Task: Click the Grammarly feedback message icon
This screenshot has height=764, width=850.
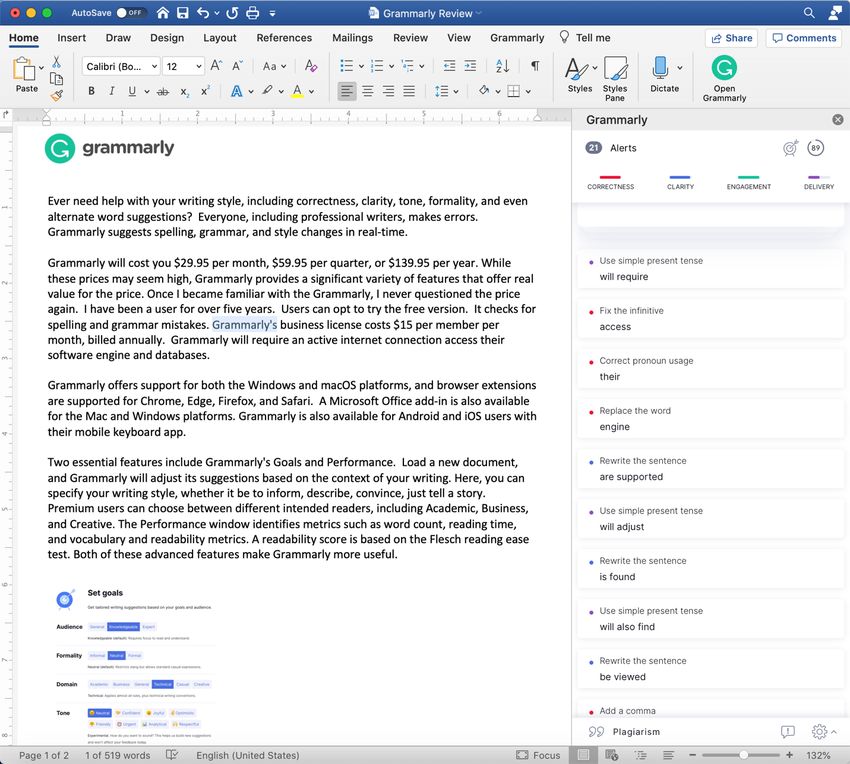Action: 787,731
